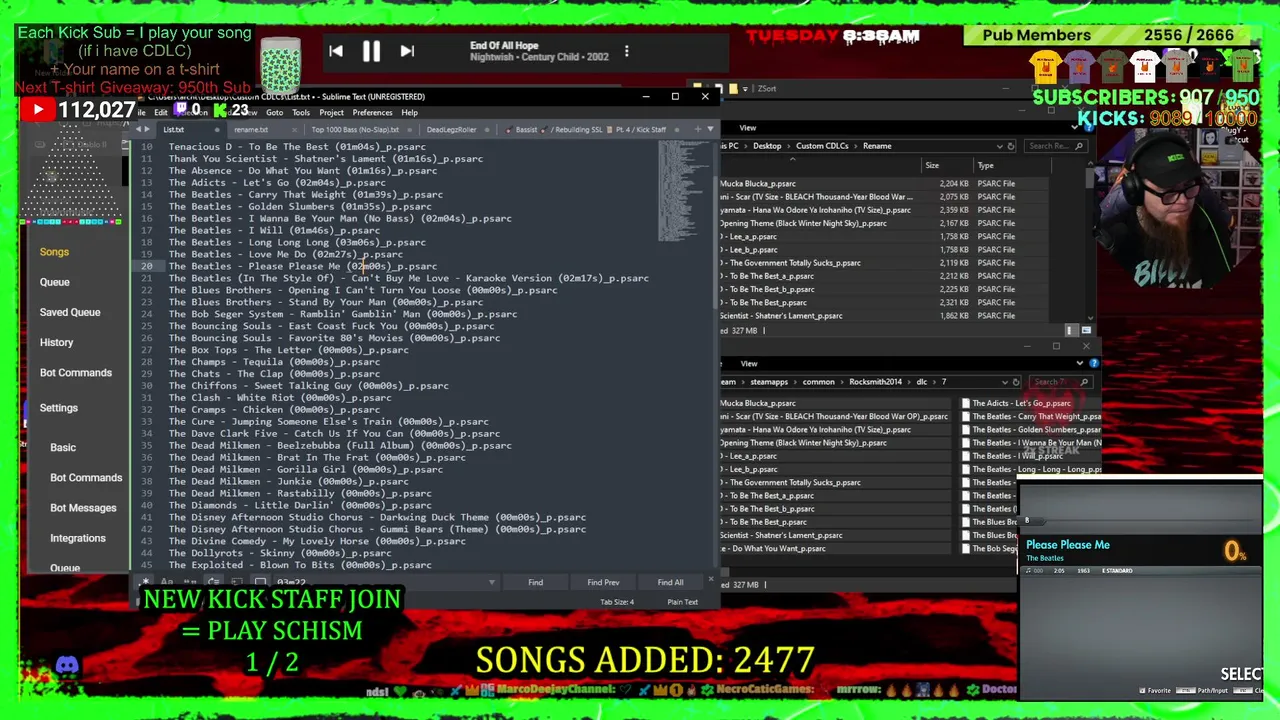Switch to Top 1000 Bass (No-Slap).txt tab

(355, 130)
